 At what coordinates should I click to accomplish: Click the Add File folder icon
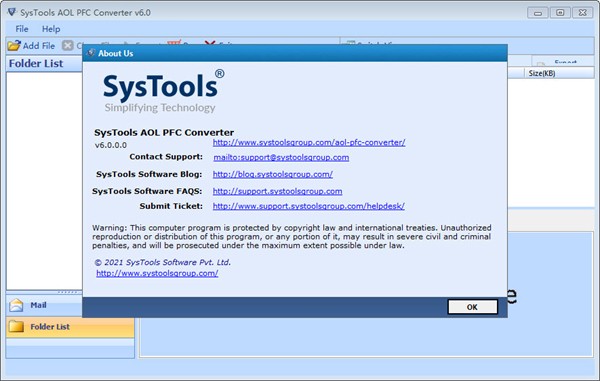tap(14, 46)
